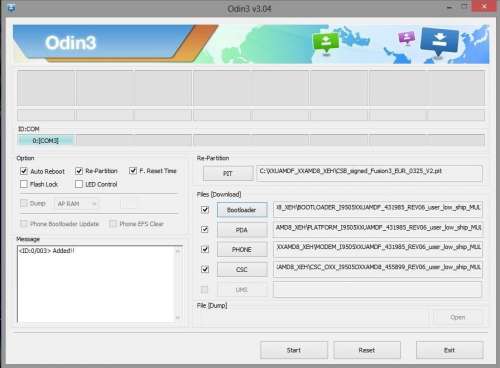Toggle the Re-Partition checkbox
The image size is (500, 368).
(79, 171)
